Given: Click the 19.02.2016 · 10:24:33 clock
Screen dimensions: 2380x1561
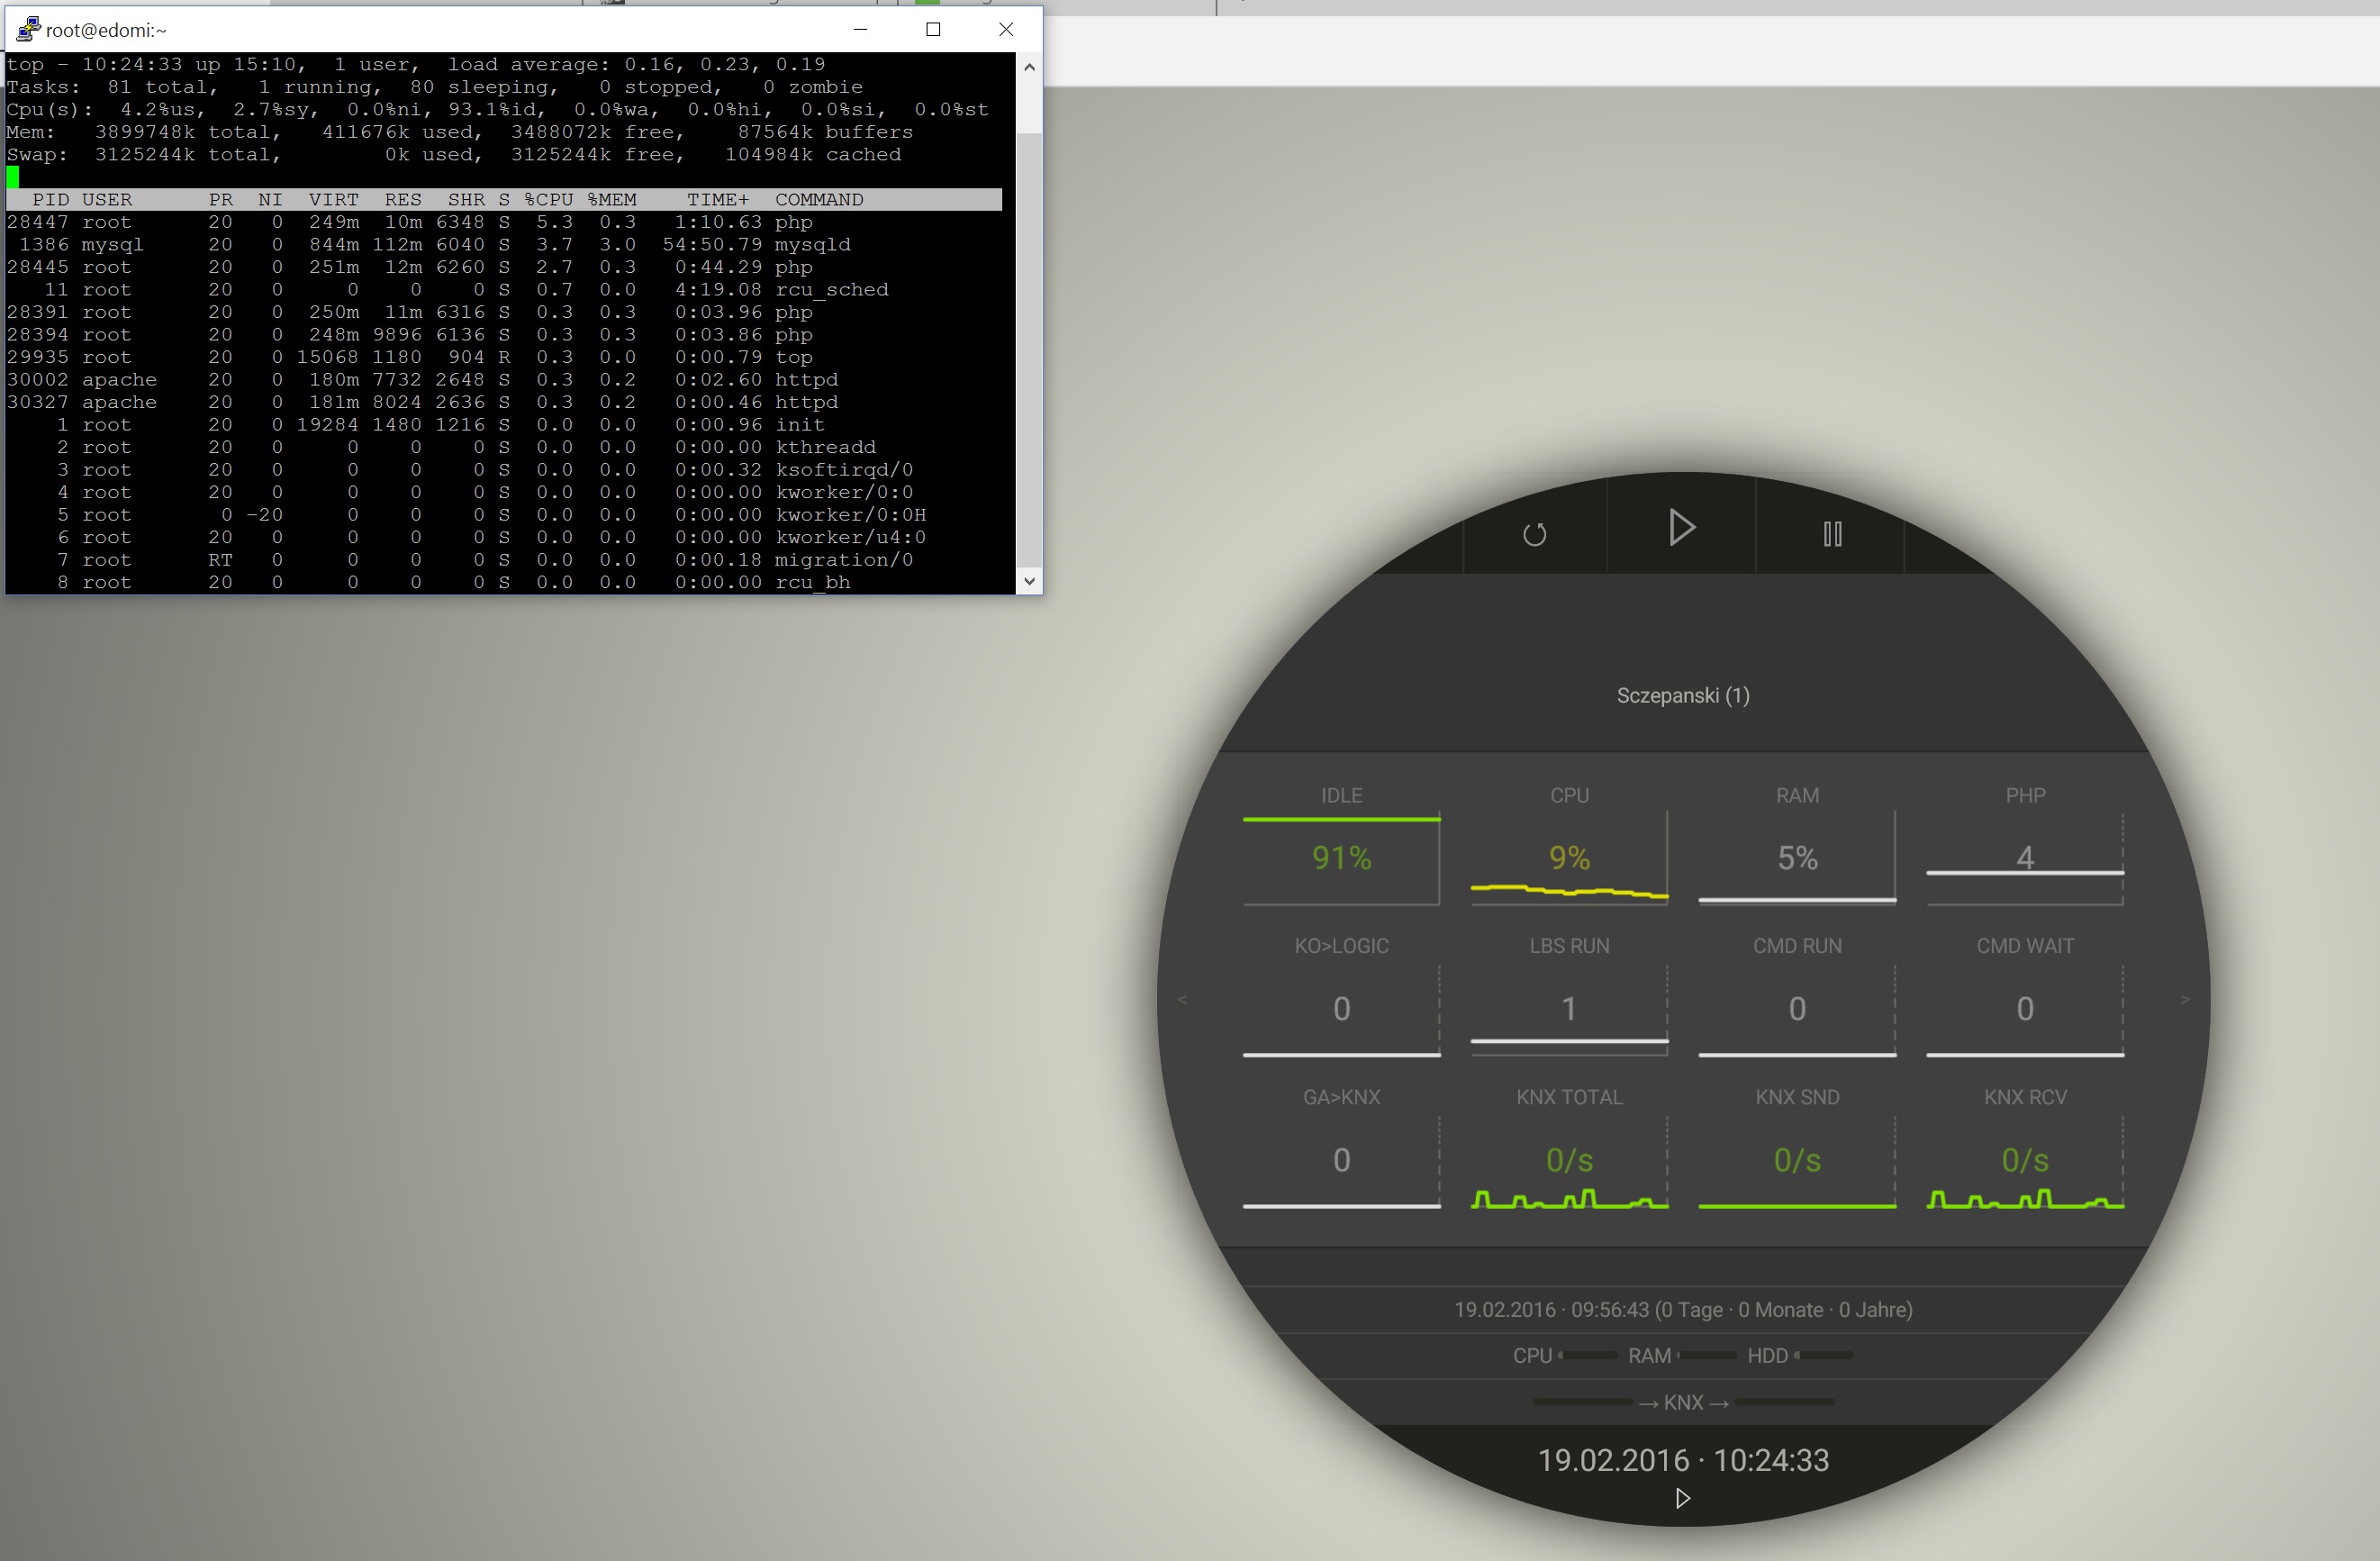Looking at the screenshot, I should pyautogui.click(x=1683, y=1460).
